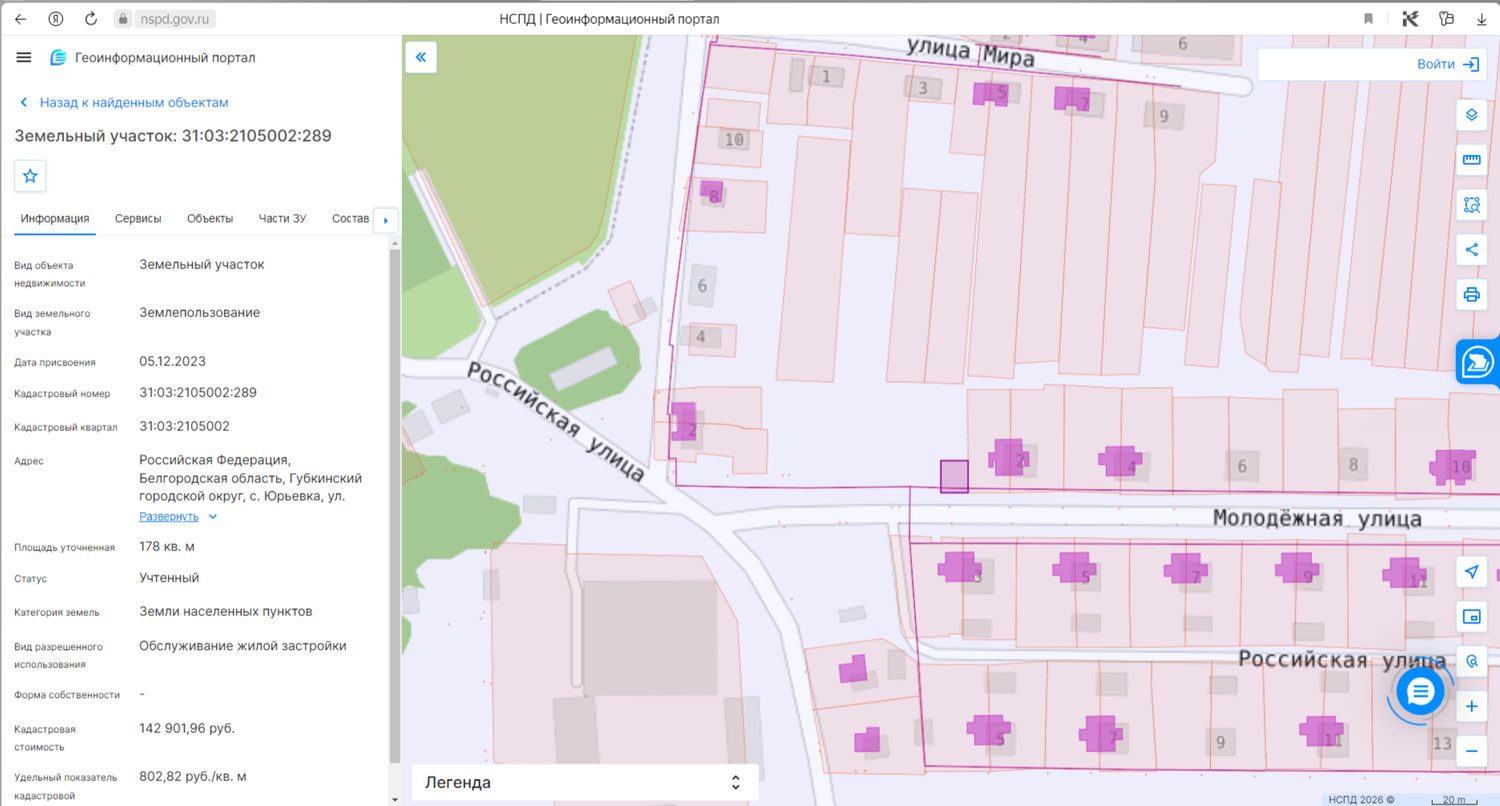Show more tabs with arrow
Screen dimensions: 1500x806
[386, 220]
